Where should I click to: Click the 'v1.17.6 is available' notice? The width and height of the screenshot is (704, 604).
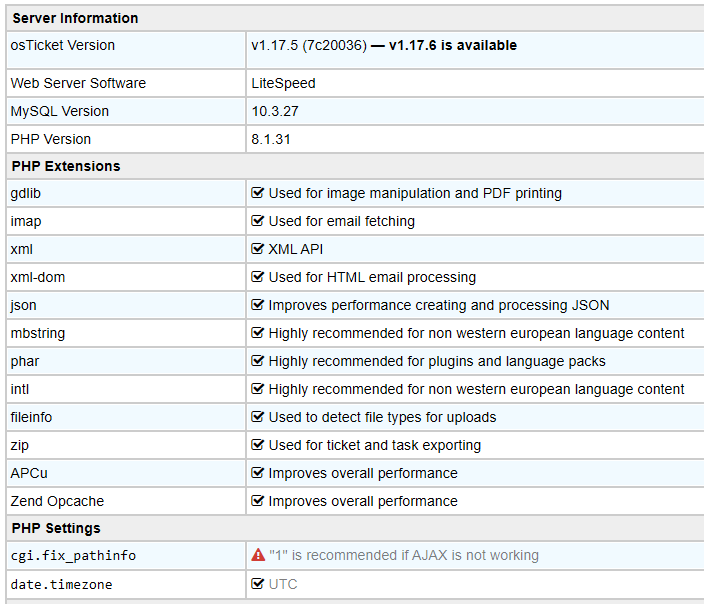[453, 45]
